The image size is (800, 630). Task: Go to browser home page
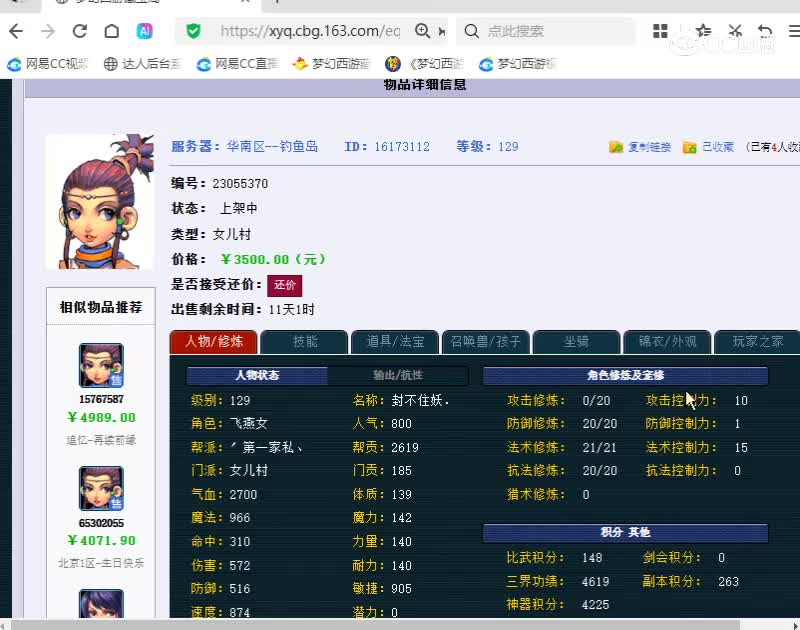(x=112, y=31)
